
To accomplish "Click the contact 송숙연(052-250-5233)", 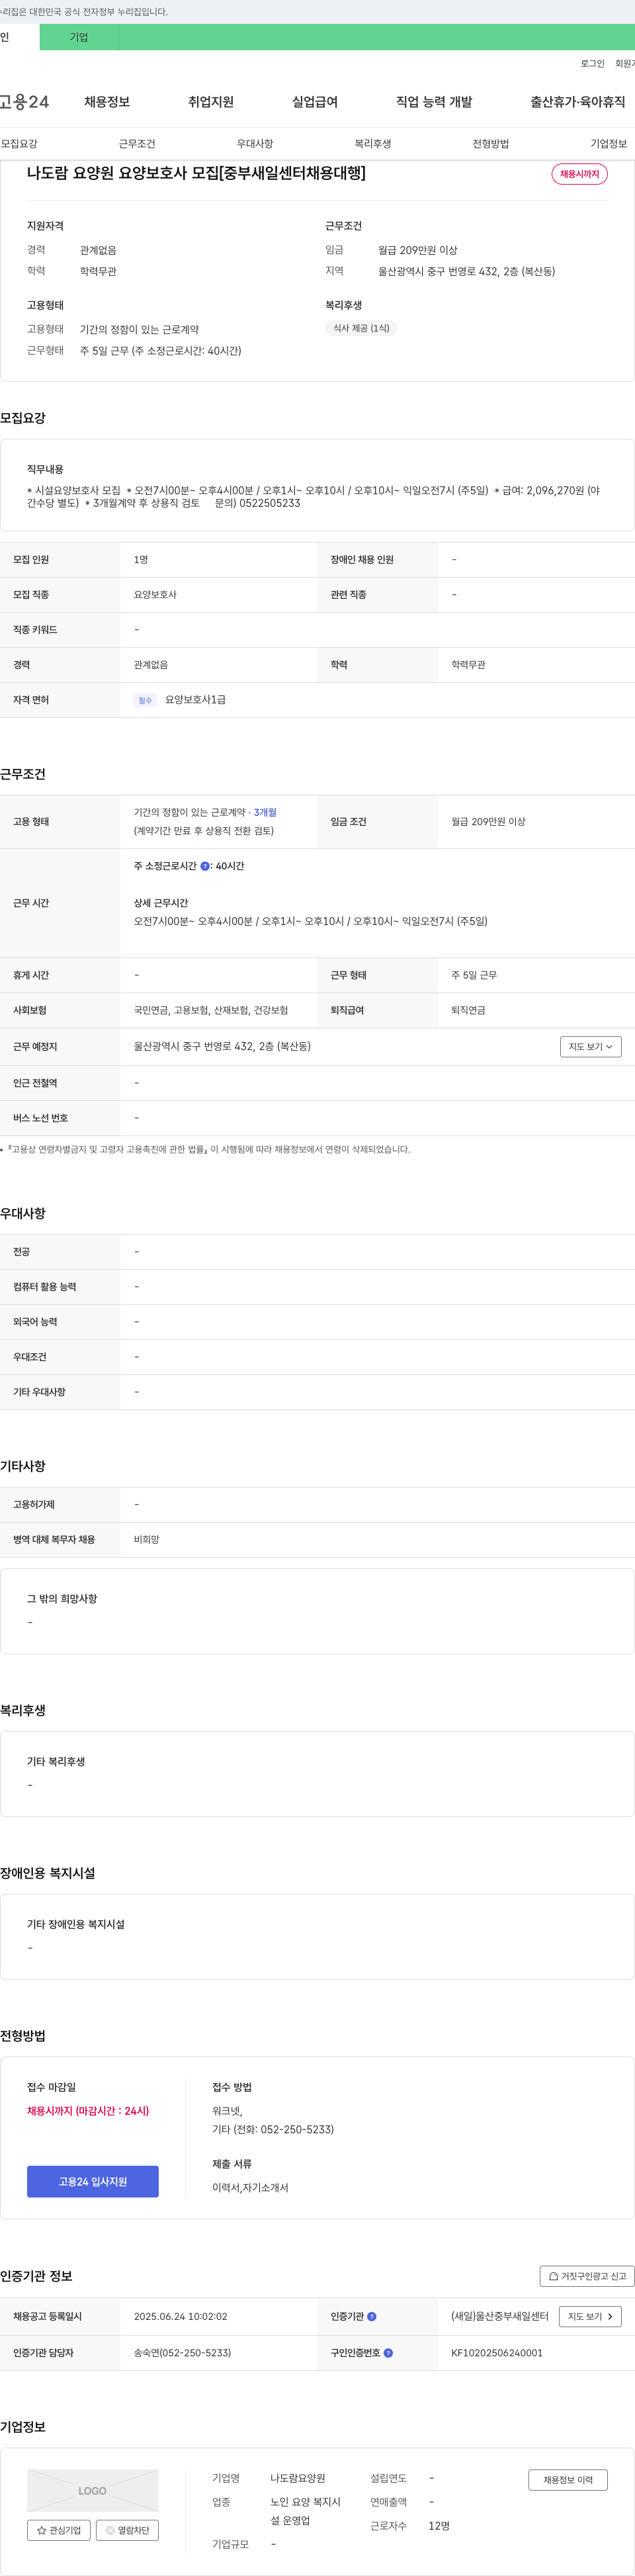I will [183, 2353].
